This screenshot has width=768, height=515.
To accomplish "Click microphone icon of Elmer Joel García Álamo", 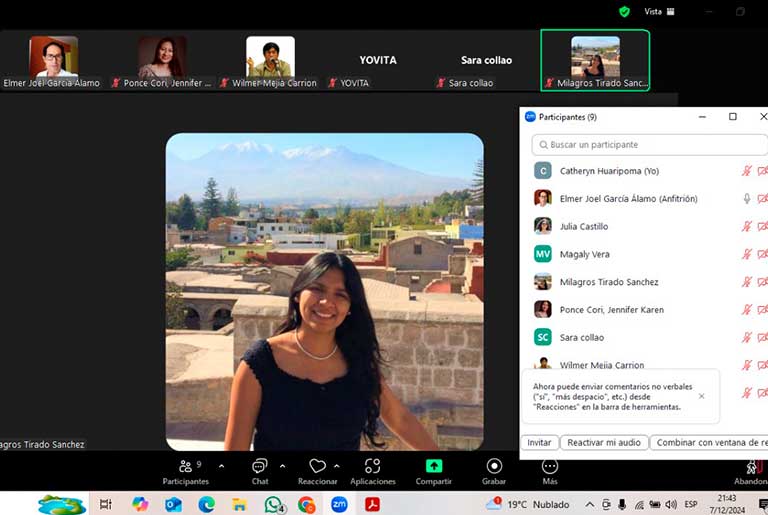I will pyautogui.click(x=746, y=198).
